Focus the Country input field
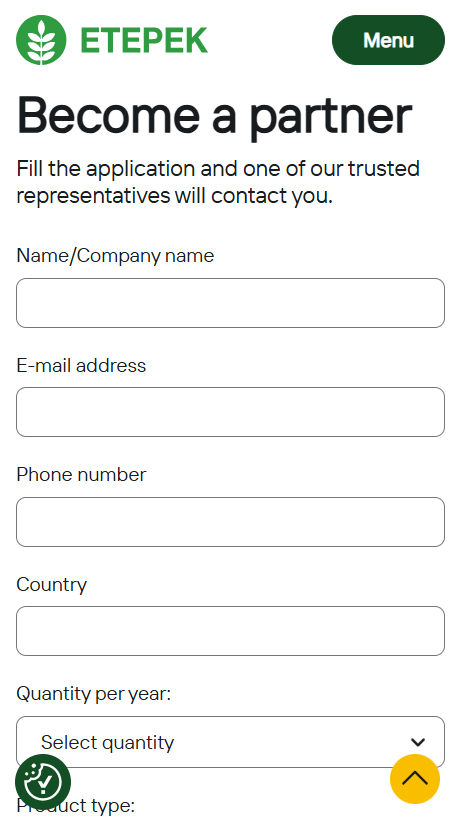The image size is (465, 826). point(231,631)
